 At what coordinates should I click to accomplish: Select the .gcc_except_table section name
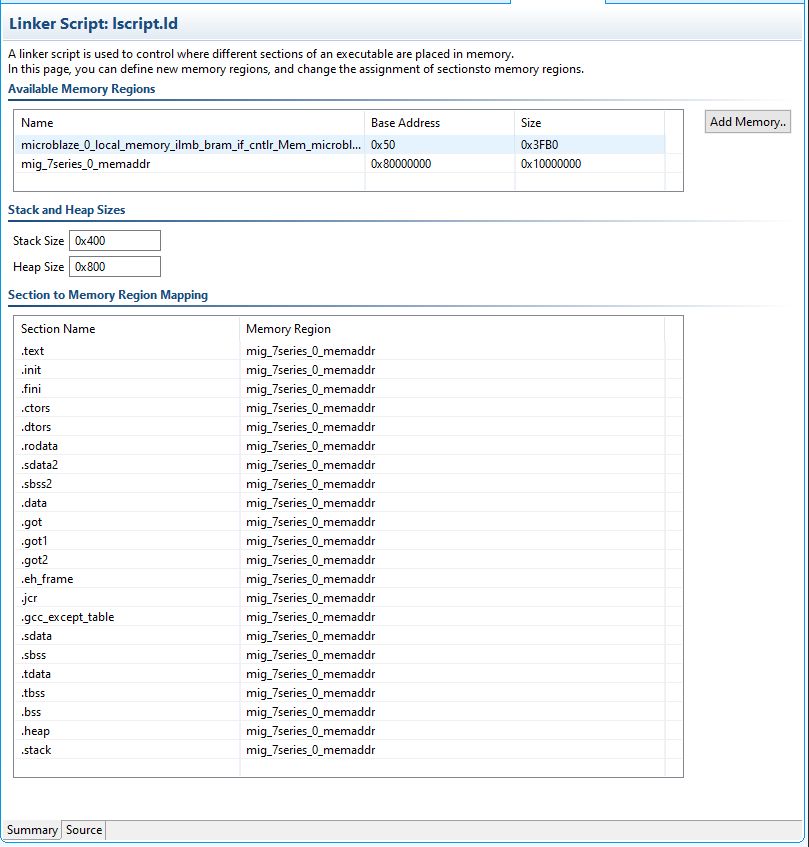68,617
